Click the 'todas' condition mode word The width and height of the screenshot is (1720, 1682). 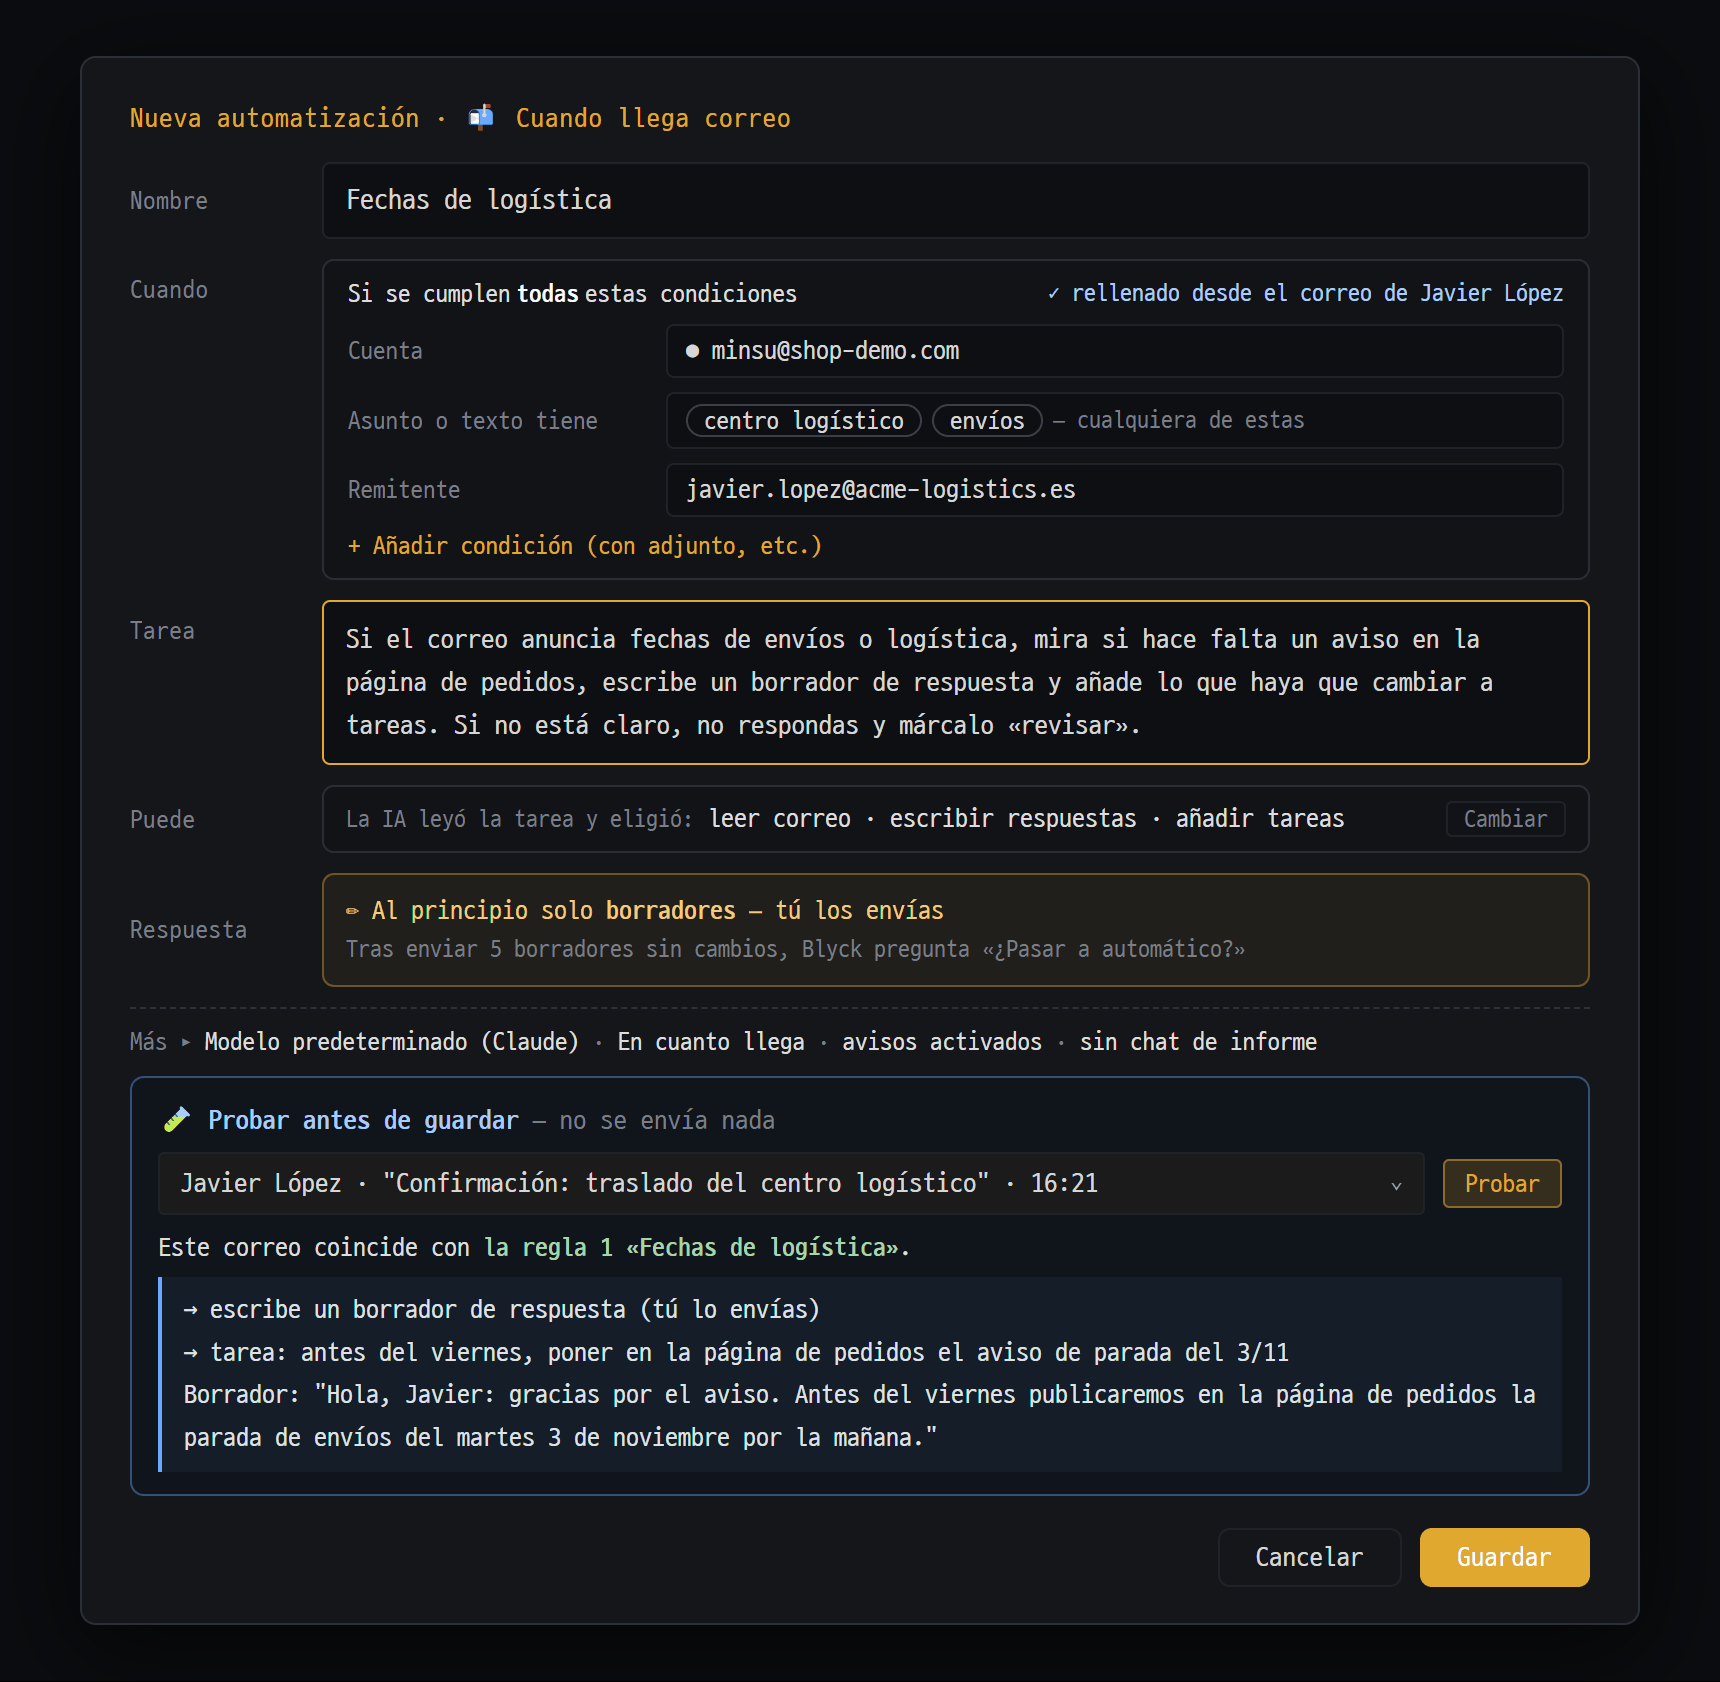[548, 293]
